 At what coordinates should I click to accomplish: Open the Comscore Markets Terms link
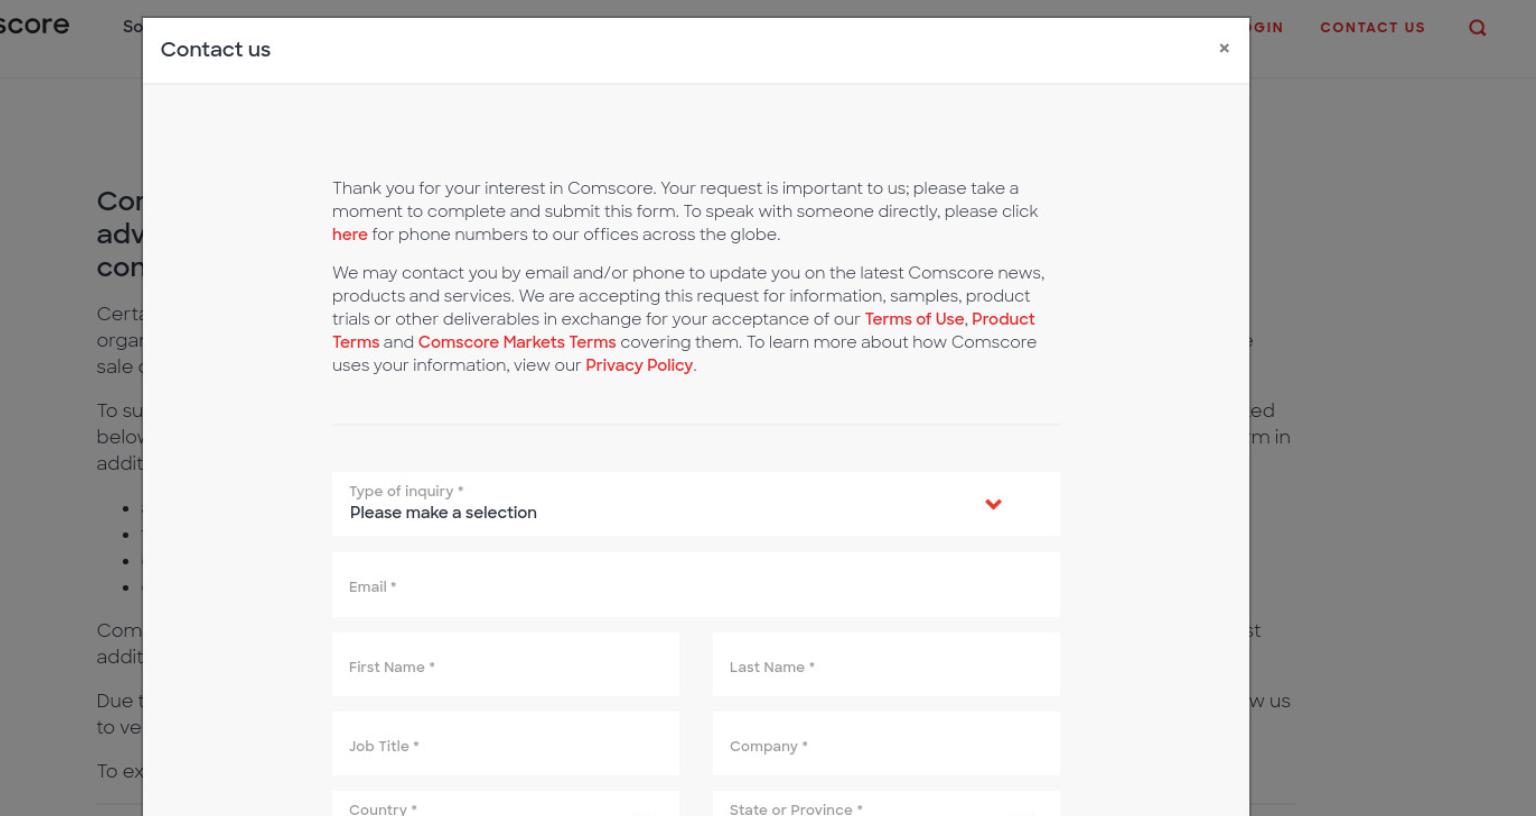[x=517, y=342]
